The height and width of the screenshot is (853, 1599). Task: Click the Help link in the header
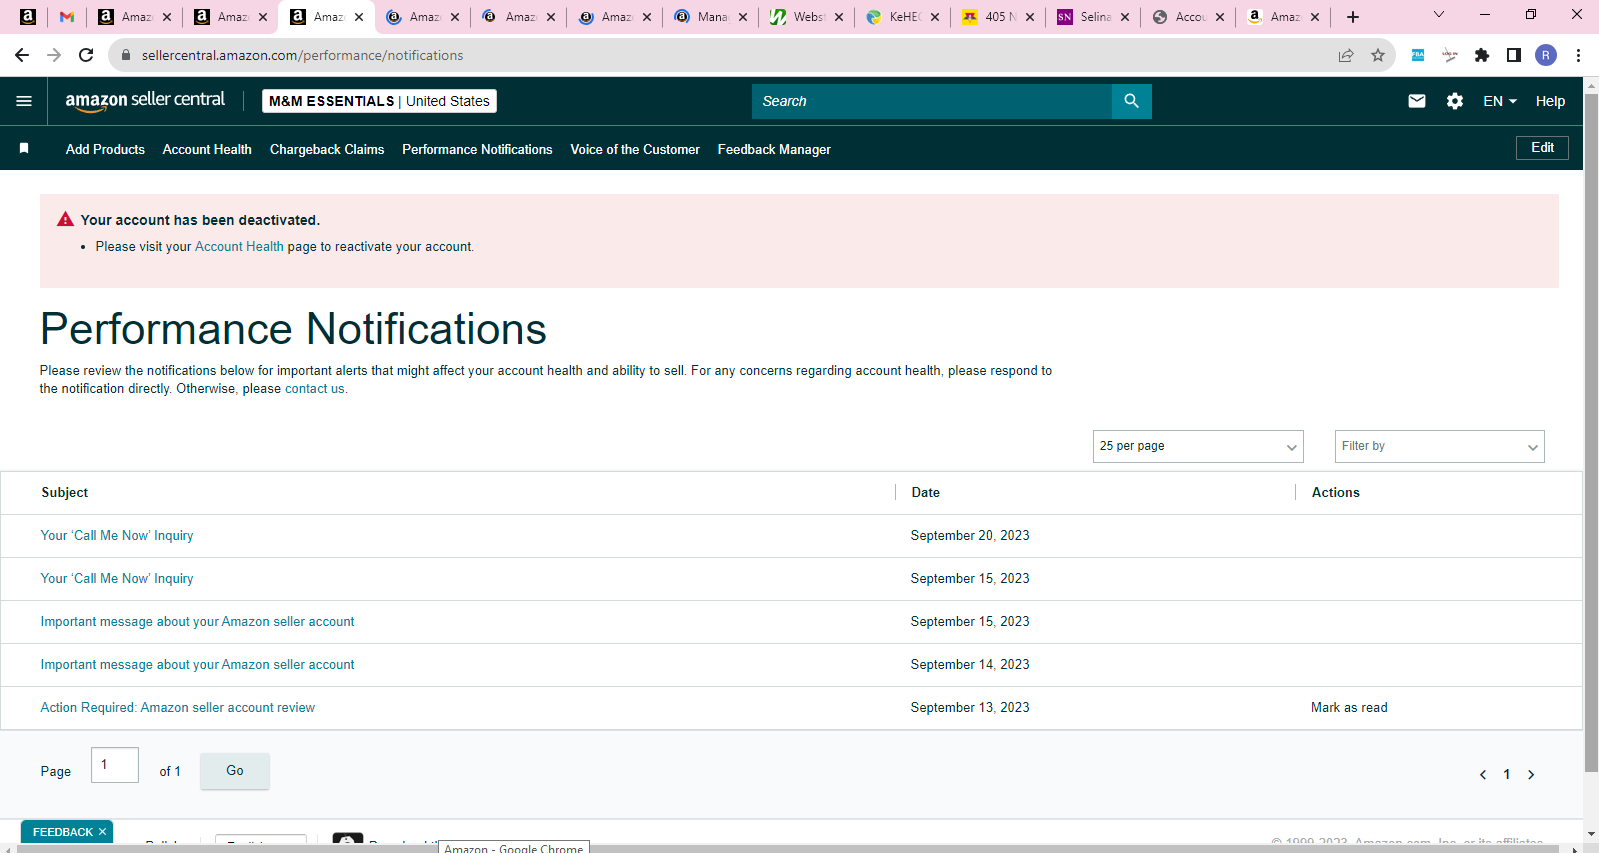point(1550,101)
